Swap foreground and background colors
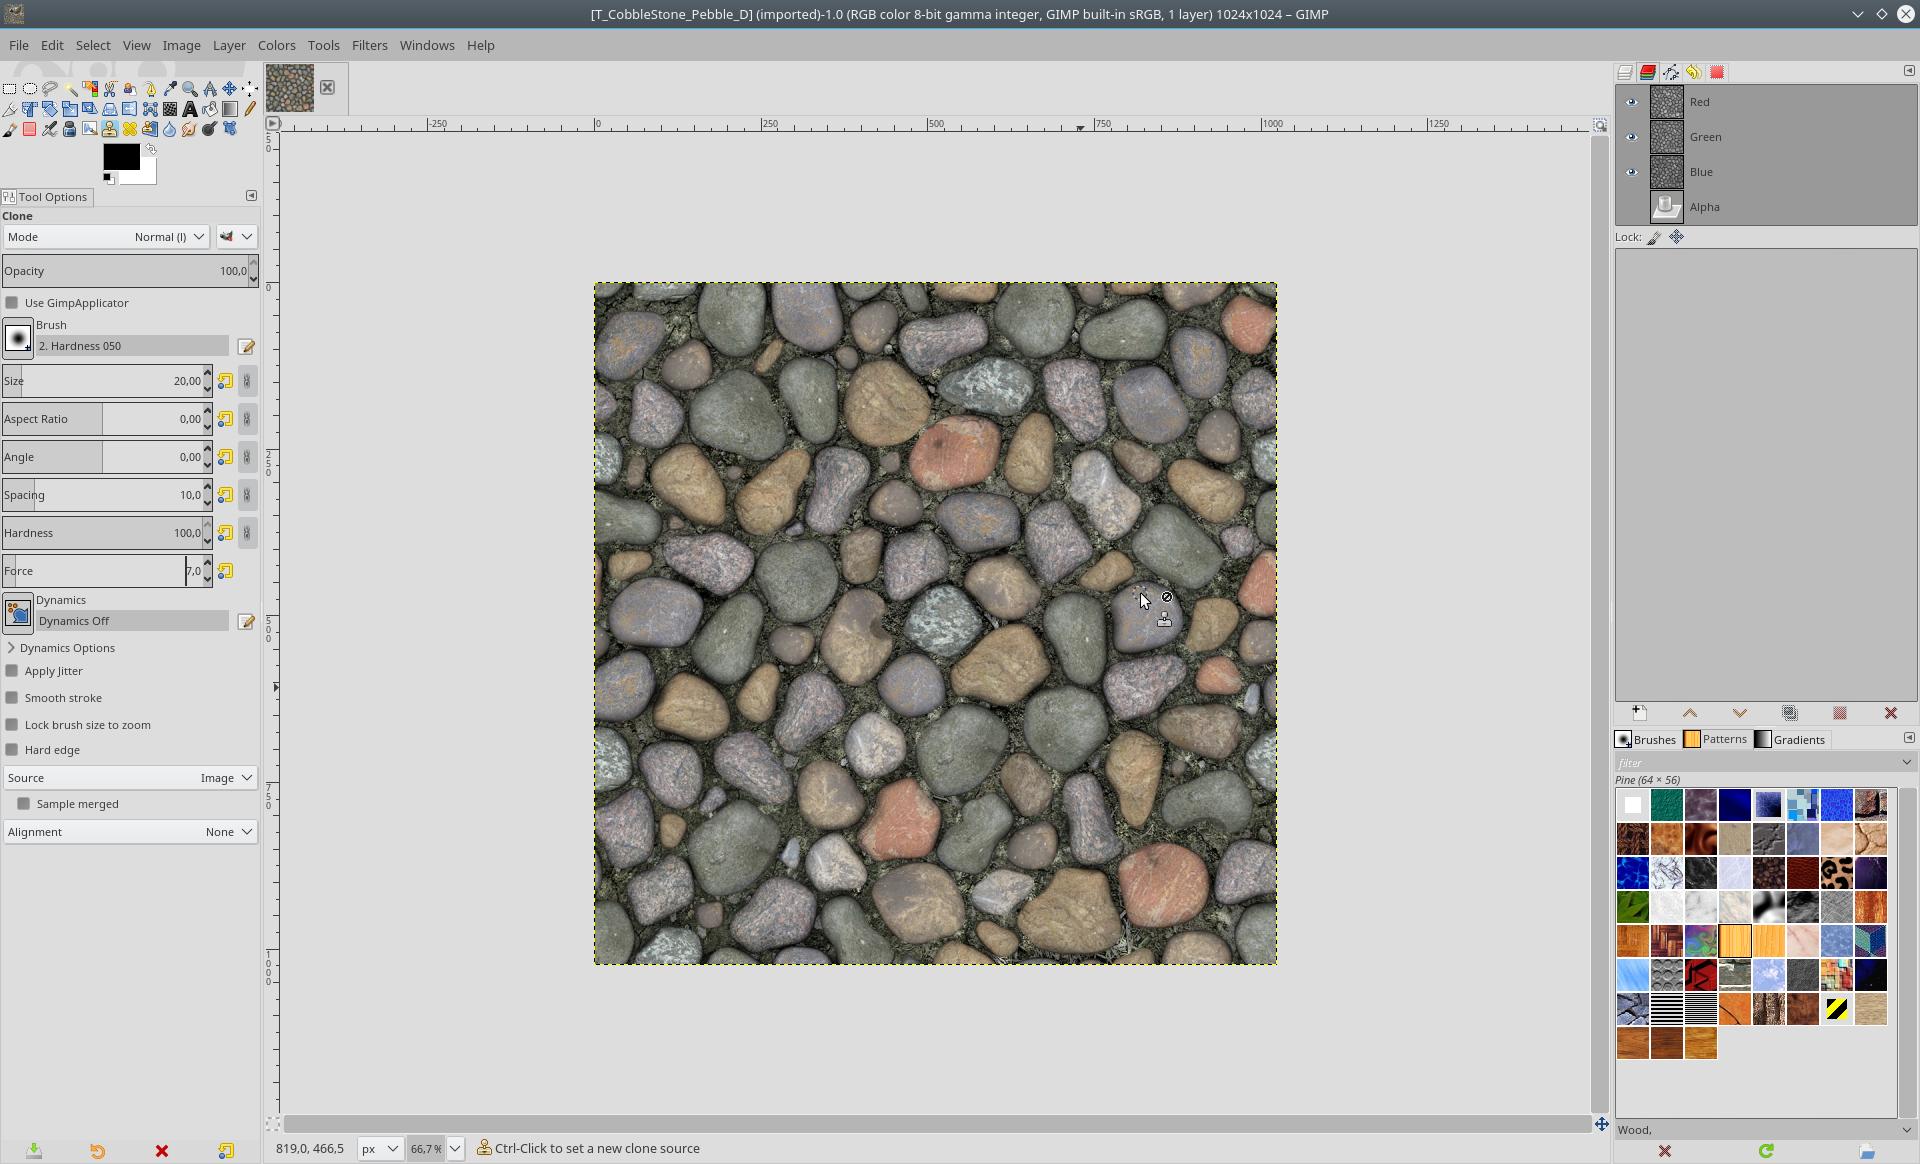Image resolution: width=1920 pixels, height=1164 pixels. pos(151,149)
